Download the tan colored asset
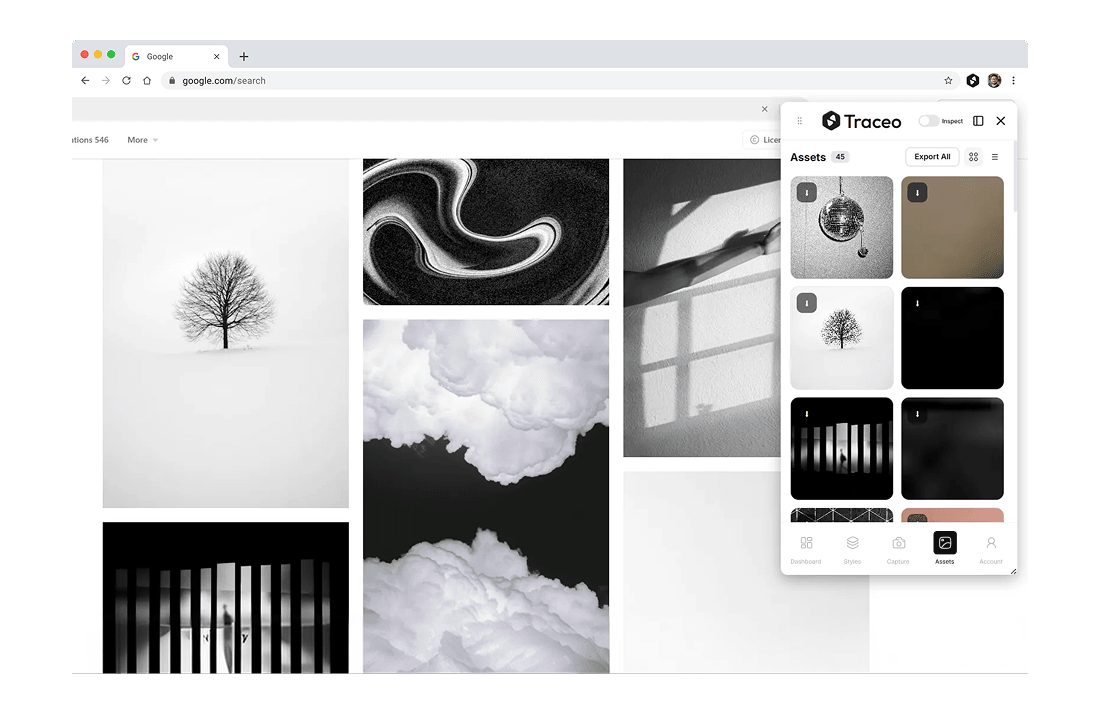Viewport: 1100px width, 714px height. click(x=917, y=193)
